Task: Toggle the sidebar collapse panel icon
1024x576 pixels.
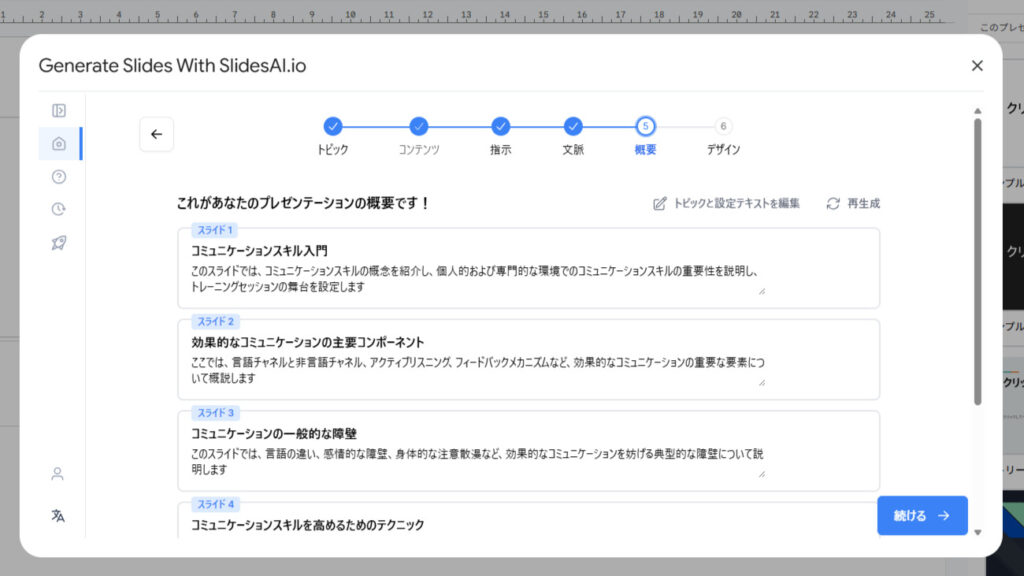Action: [x=59, y=111]
